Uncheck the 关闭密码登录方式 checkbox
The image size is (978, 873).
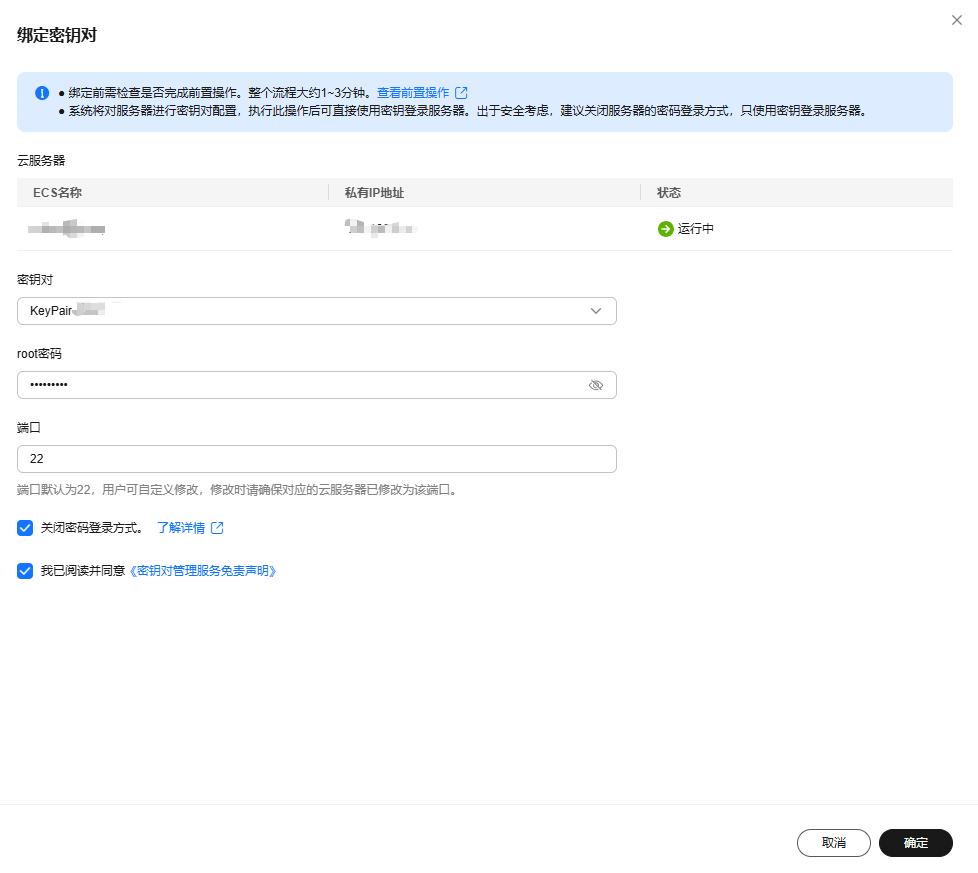25,528
